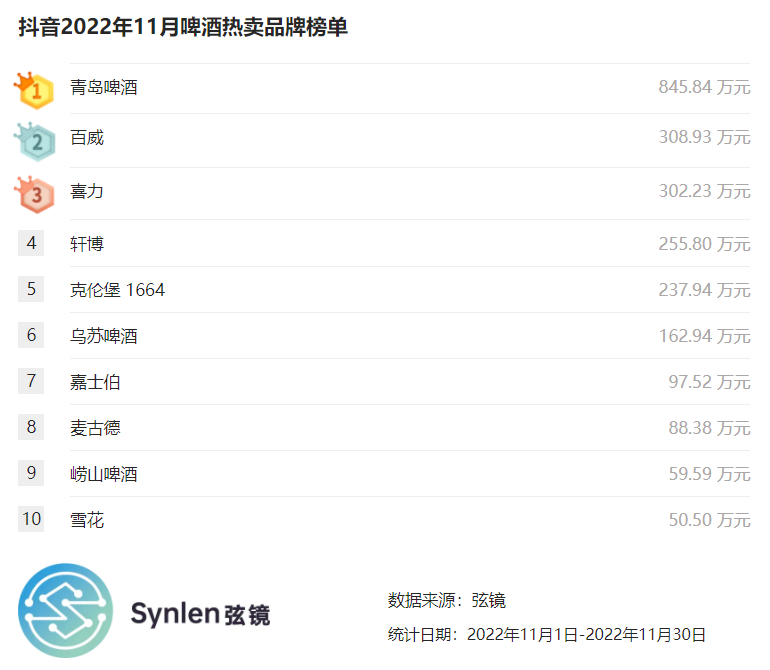
Task: Select brand name 喜力
Action: tap(87, 191)
